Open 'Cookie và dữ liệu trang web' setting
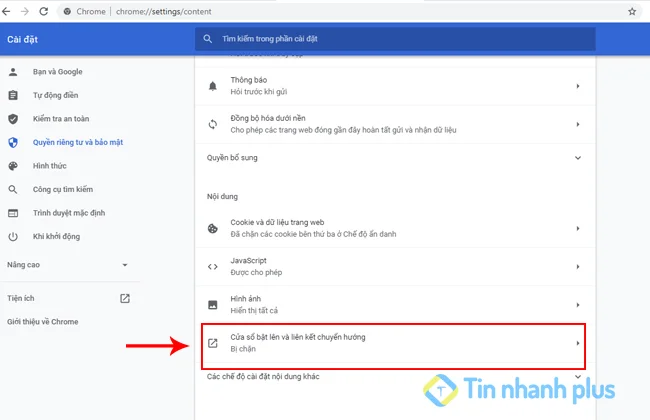The height and width of the screenshot is (420, 650). tap(395, 228)
